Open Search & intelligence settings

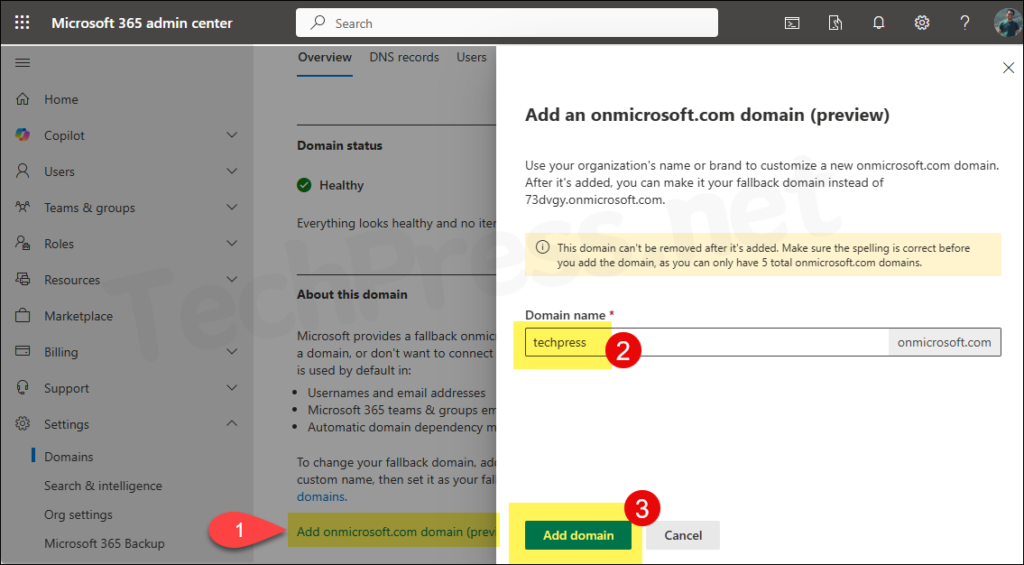(x=103, y=486)
